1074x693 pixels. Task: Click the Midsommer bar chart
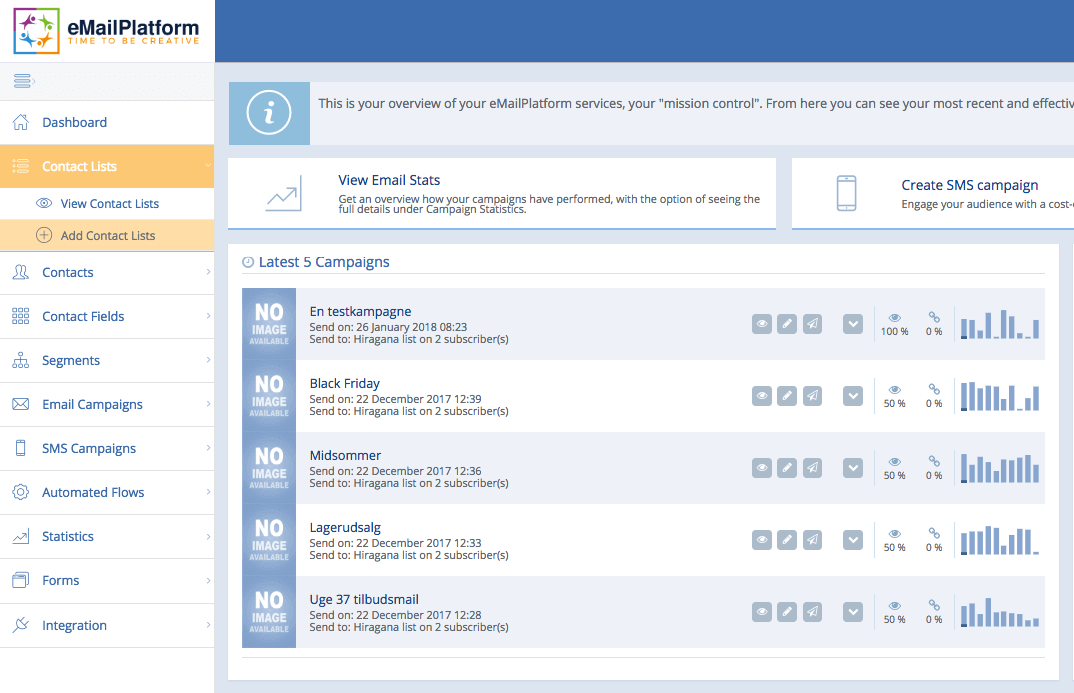(999, 468)
